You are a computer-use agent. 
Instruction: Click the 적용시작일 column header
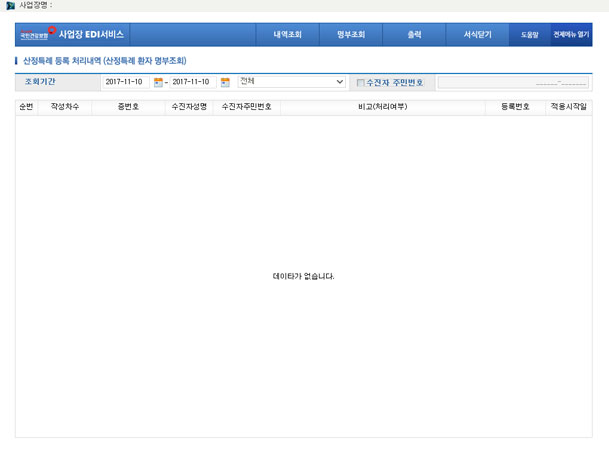click(568, 105)
